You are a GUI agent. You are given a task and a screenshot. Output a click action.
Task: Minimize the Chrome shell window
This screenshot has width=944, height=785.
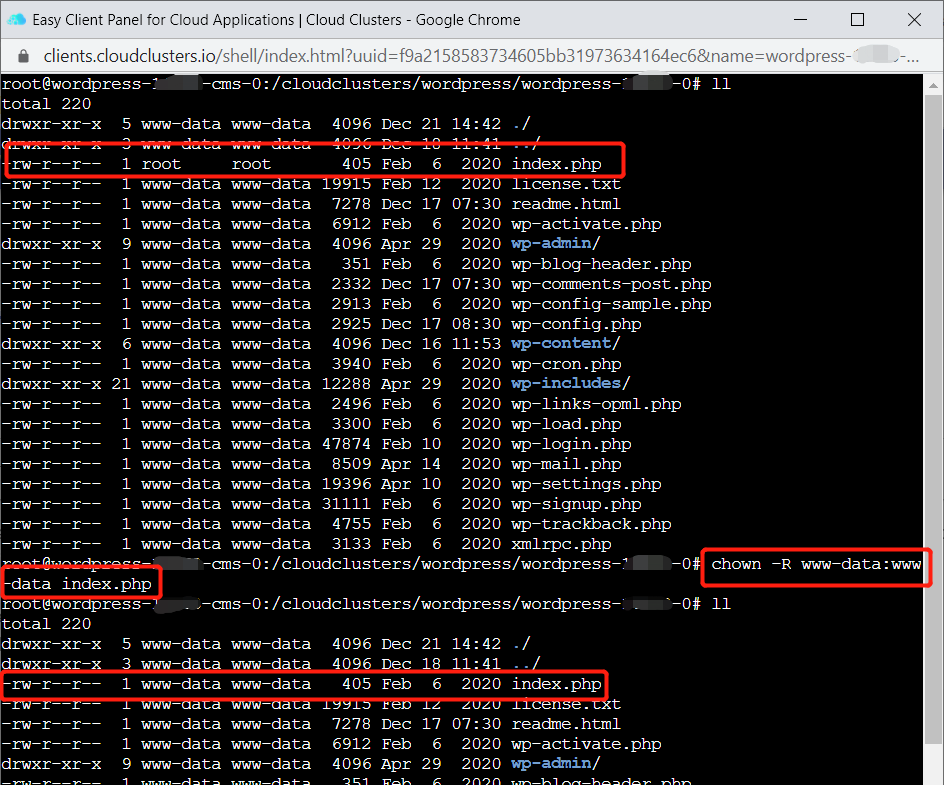click(x=803, y=20)
